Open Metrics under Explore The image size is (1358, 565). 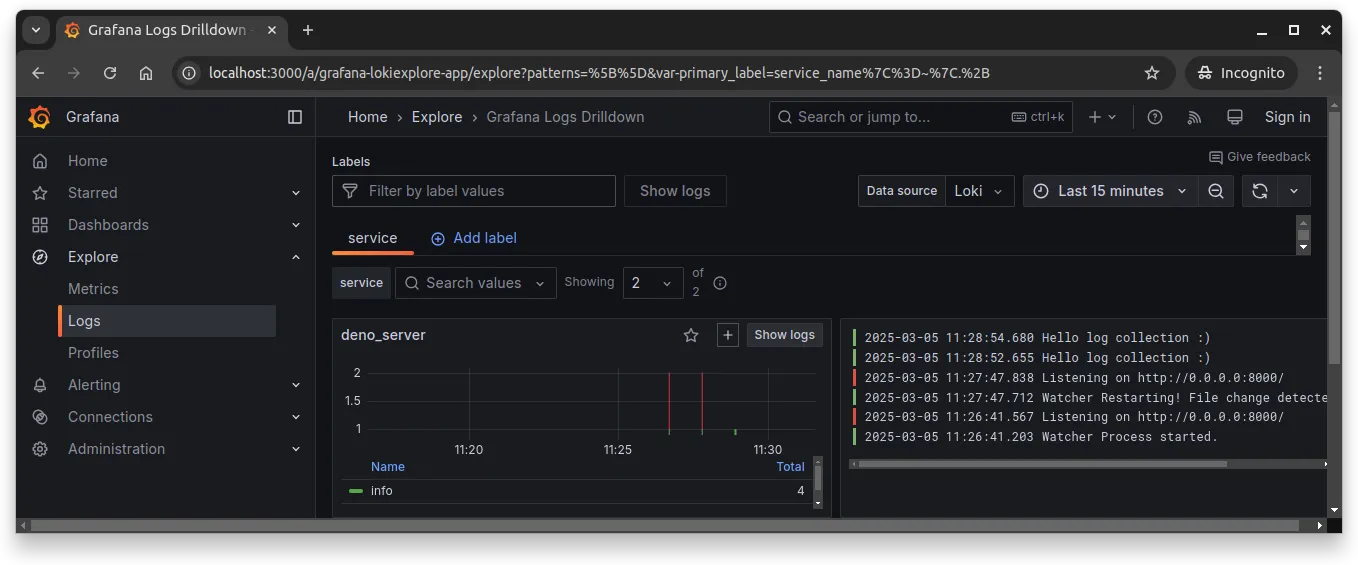(x=93, y=289)
